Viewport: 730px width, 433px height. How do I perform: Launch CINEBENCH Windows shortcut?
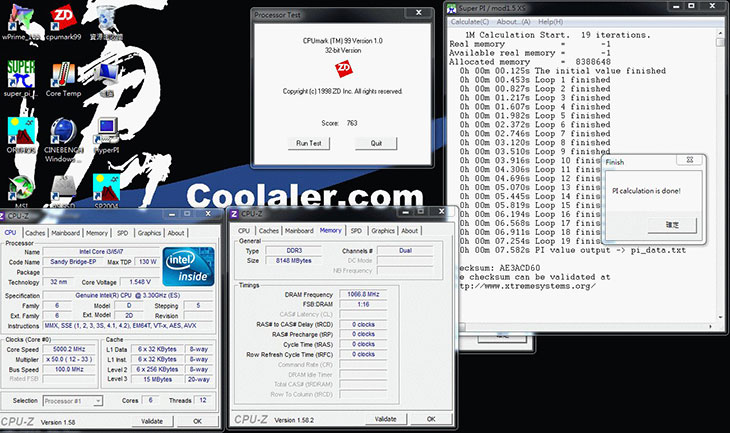[x=63, y=139]
